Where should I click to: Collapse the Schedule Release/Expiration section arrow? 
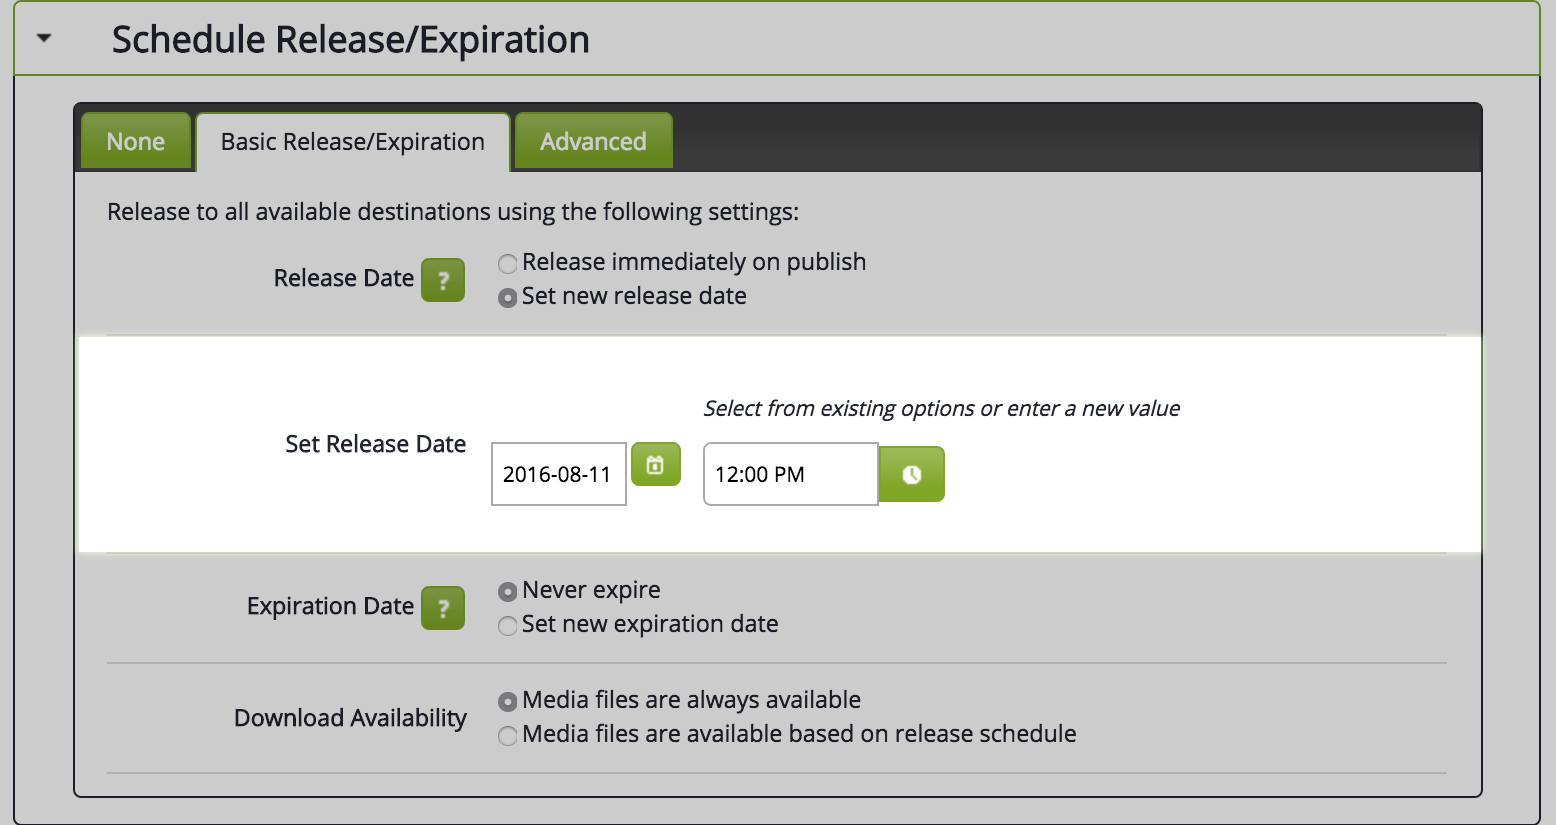tap(44, 39)
